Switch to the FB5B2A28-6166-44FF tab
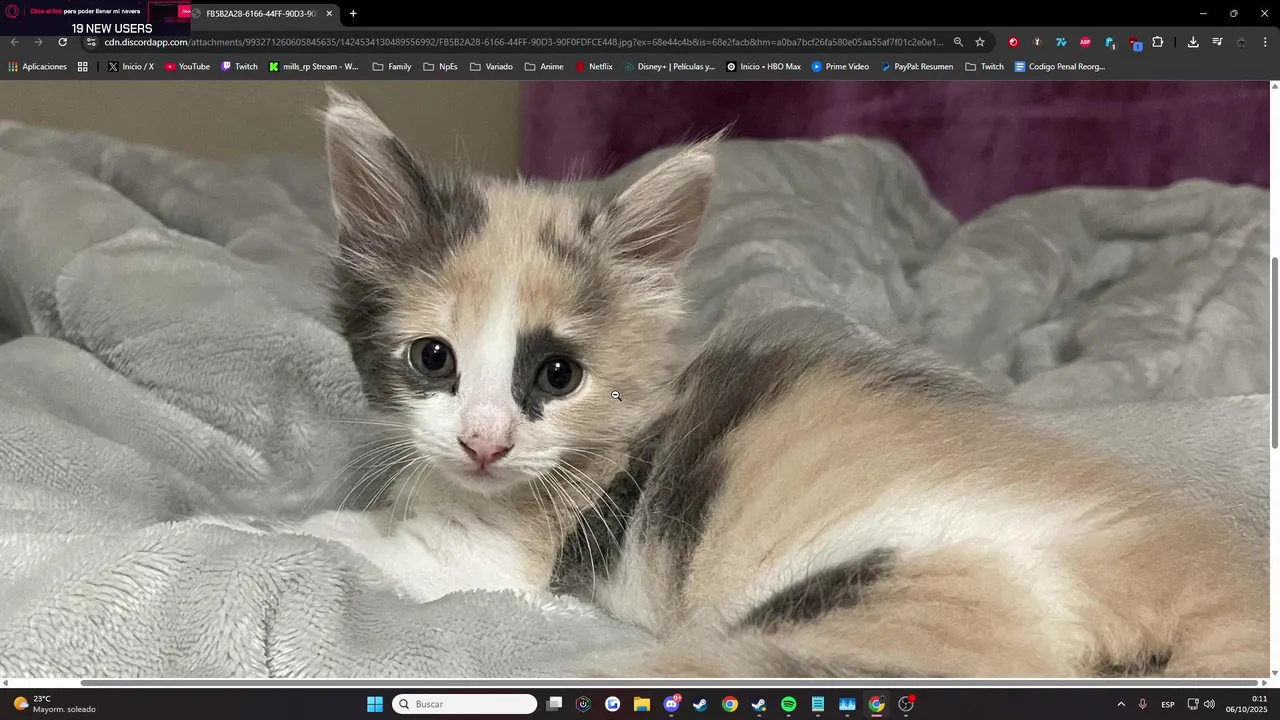The image size is (1280, 720). (x=262, y=14)
